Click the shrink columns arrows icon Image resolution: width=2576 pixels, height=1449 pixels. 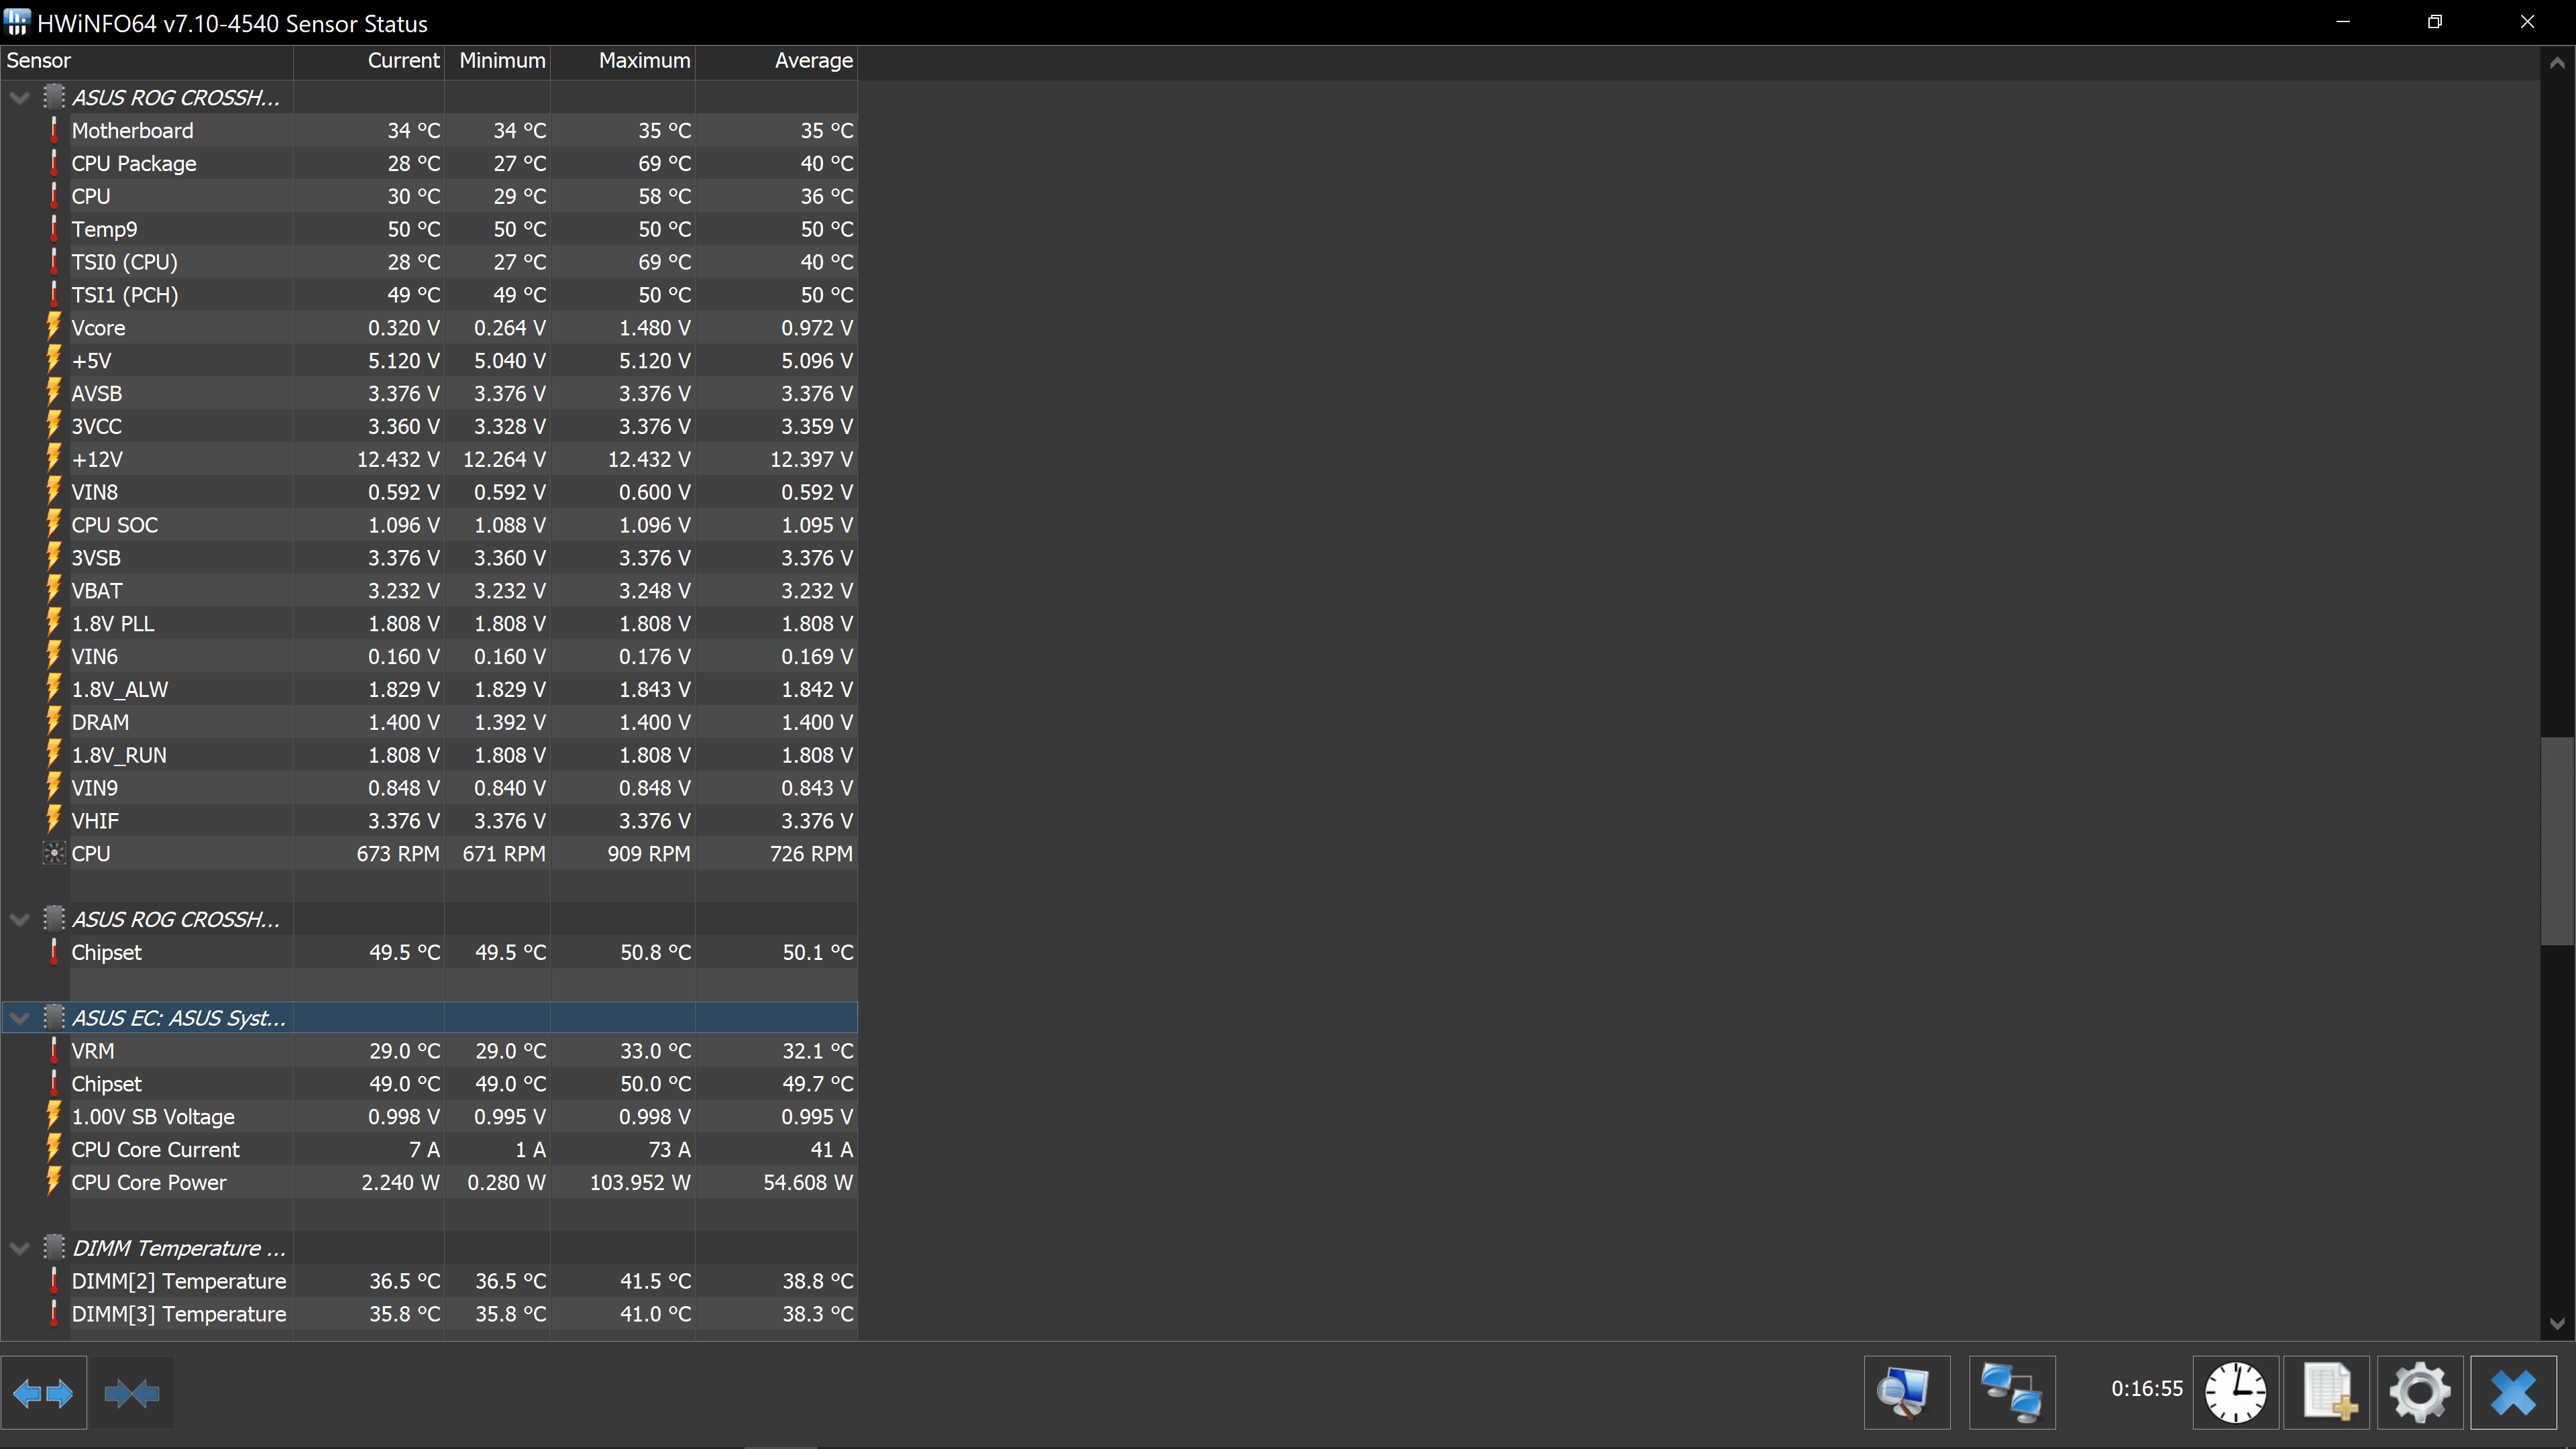pos(132,1392)
